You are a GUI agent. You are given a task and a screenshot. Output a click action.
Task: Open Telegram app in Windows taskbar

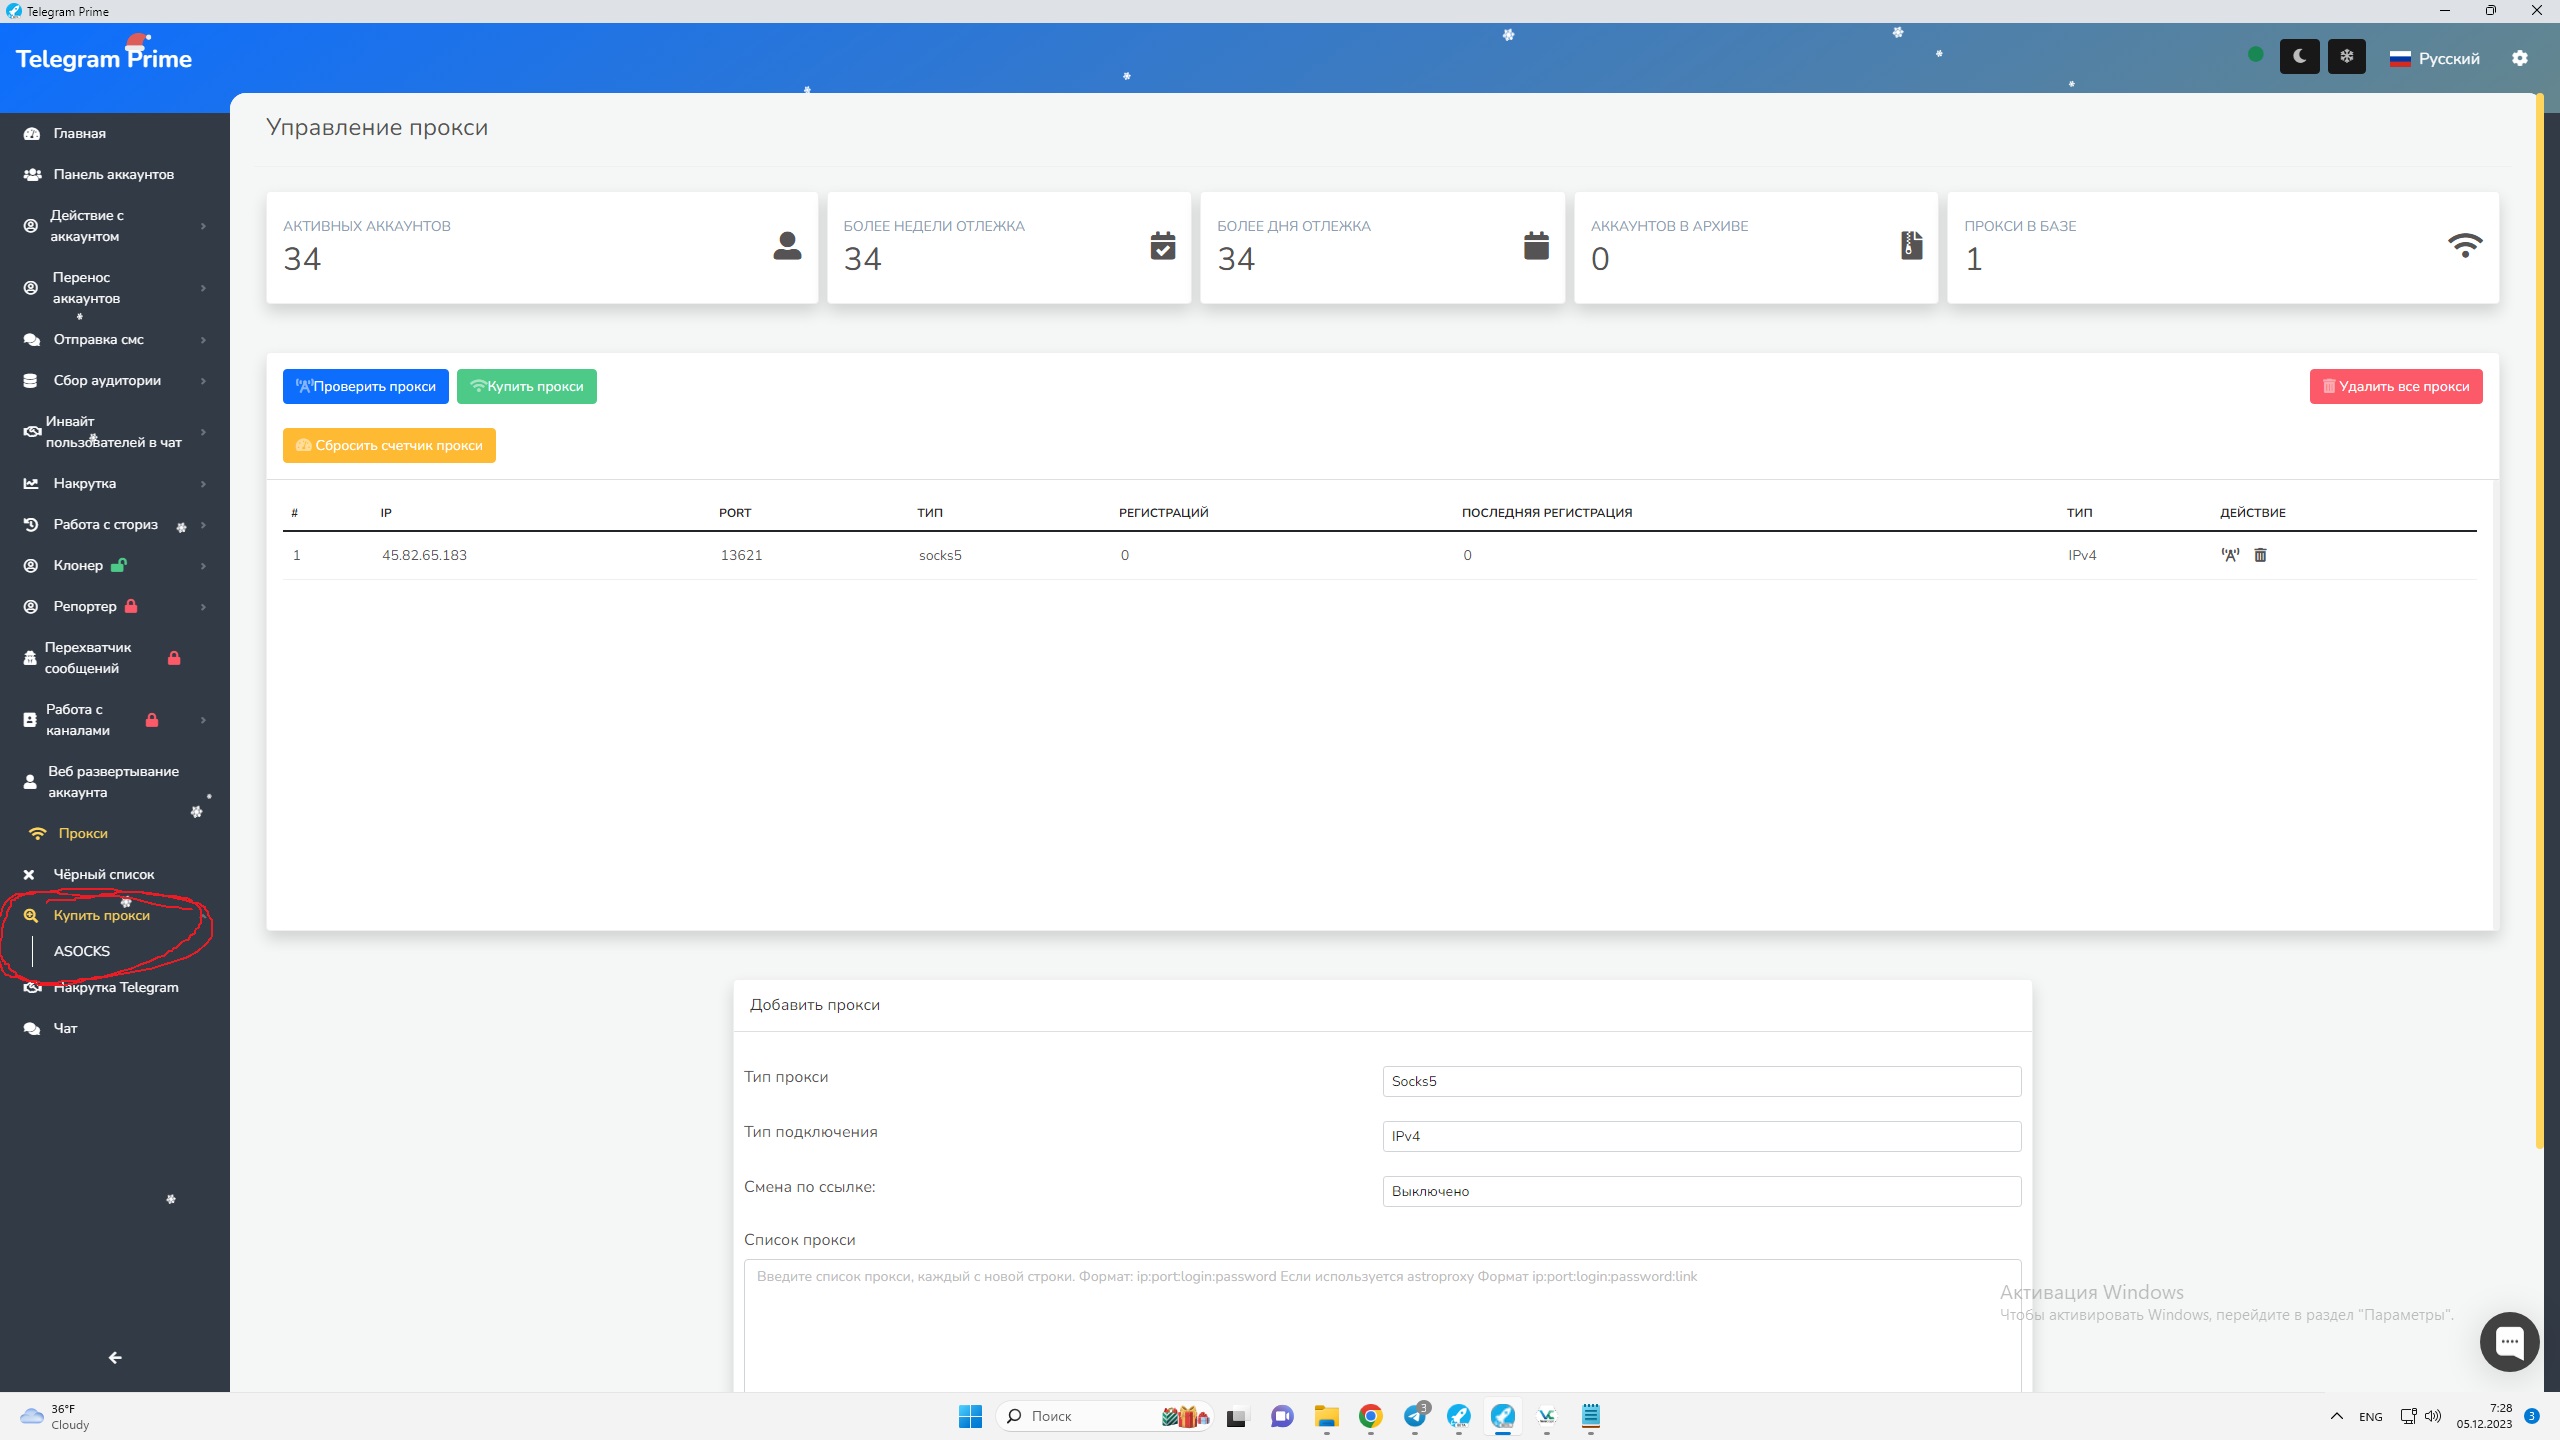point(1415,1416)
